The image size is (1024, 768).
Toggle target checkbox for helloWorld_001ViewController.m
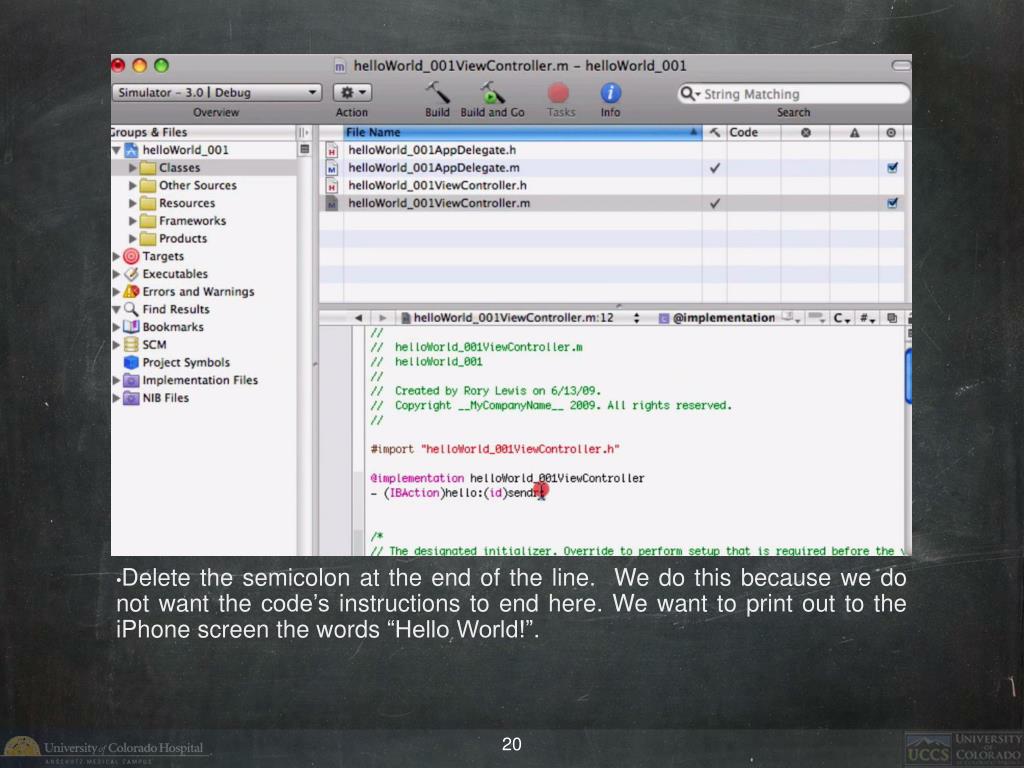coord(892,203)
